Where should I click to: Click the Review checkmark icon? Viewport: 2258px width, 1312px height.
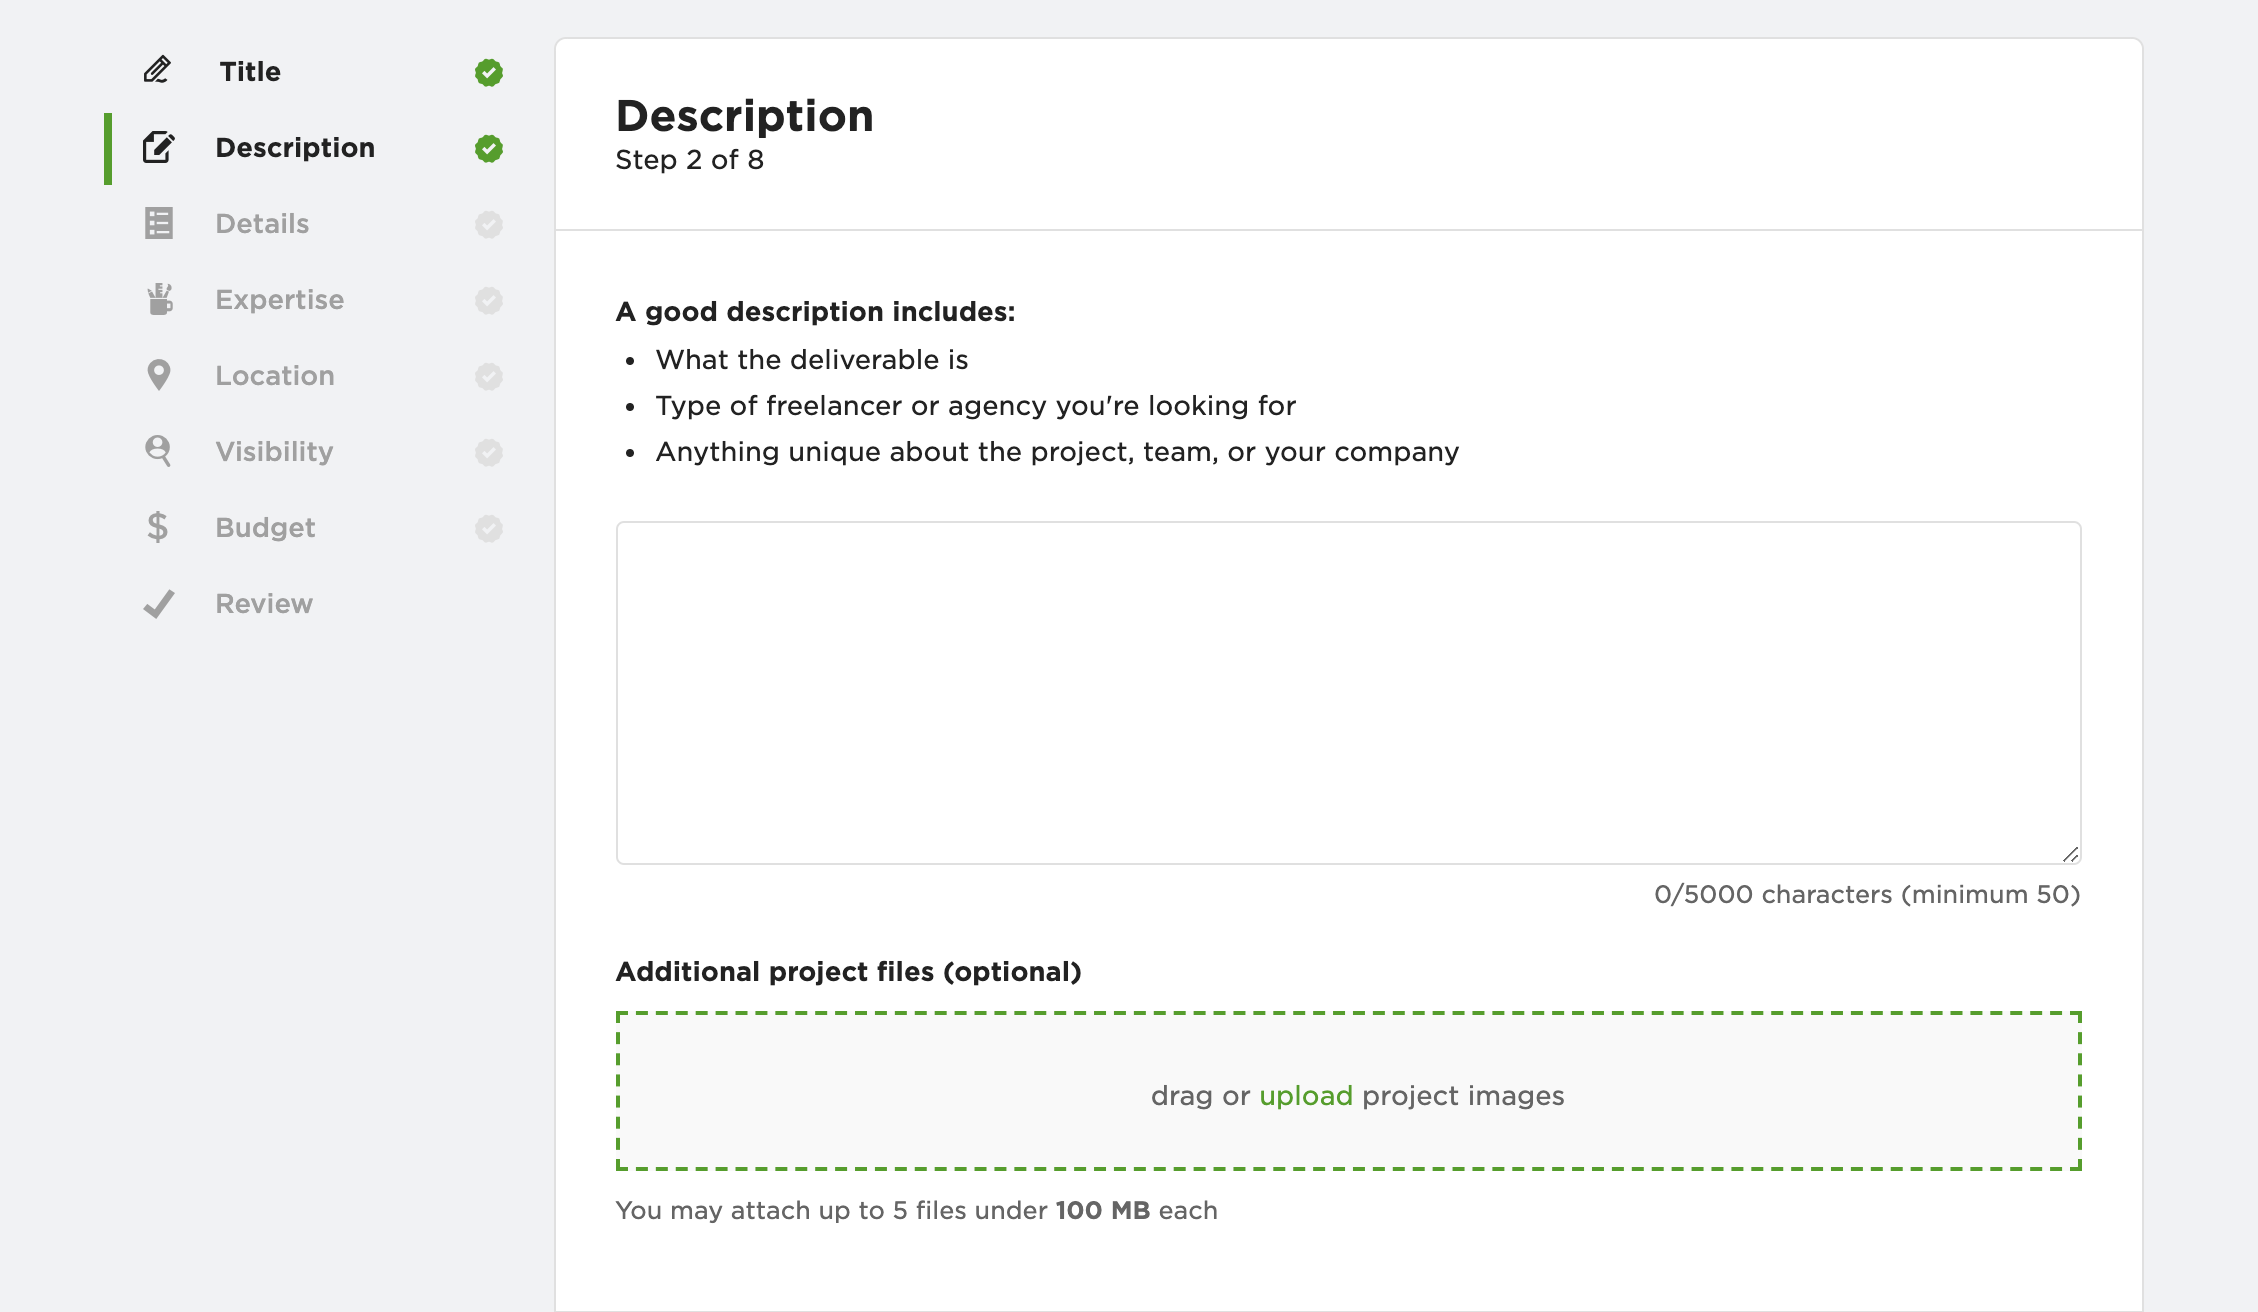tap(158, 603)
